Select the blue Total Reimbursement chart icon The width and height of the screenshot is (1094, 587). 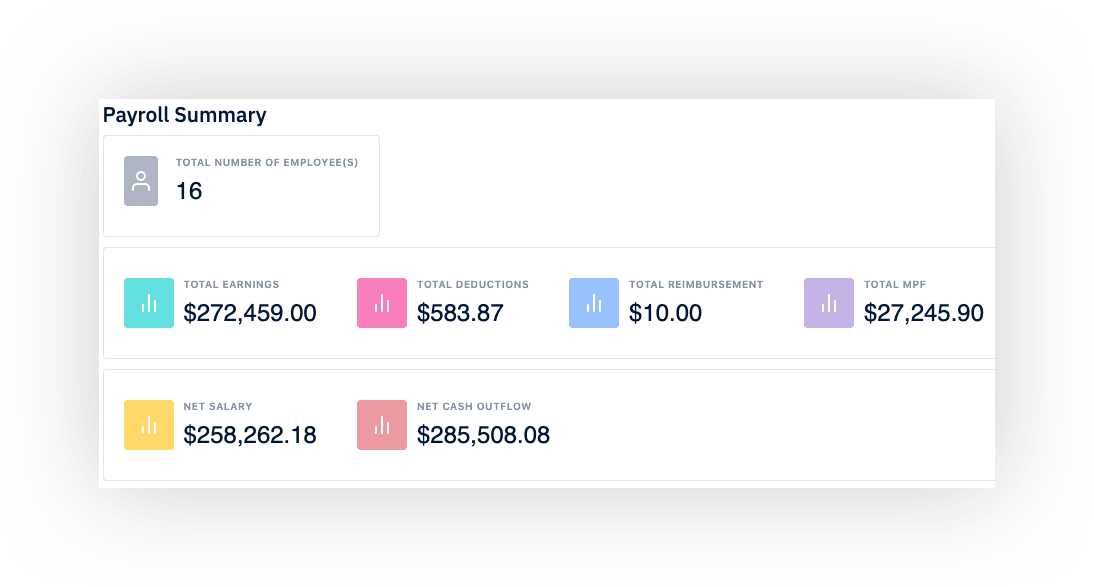[593, 302]
